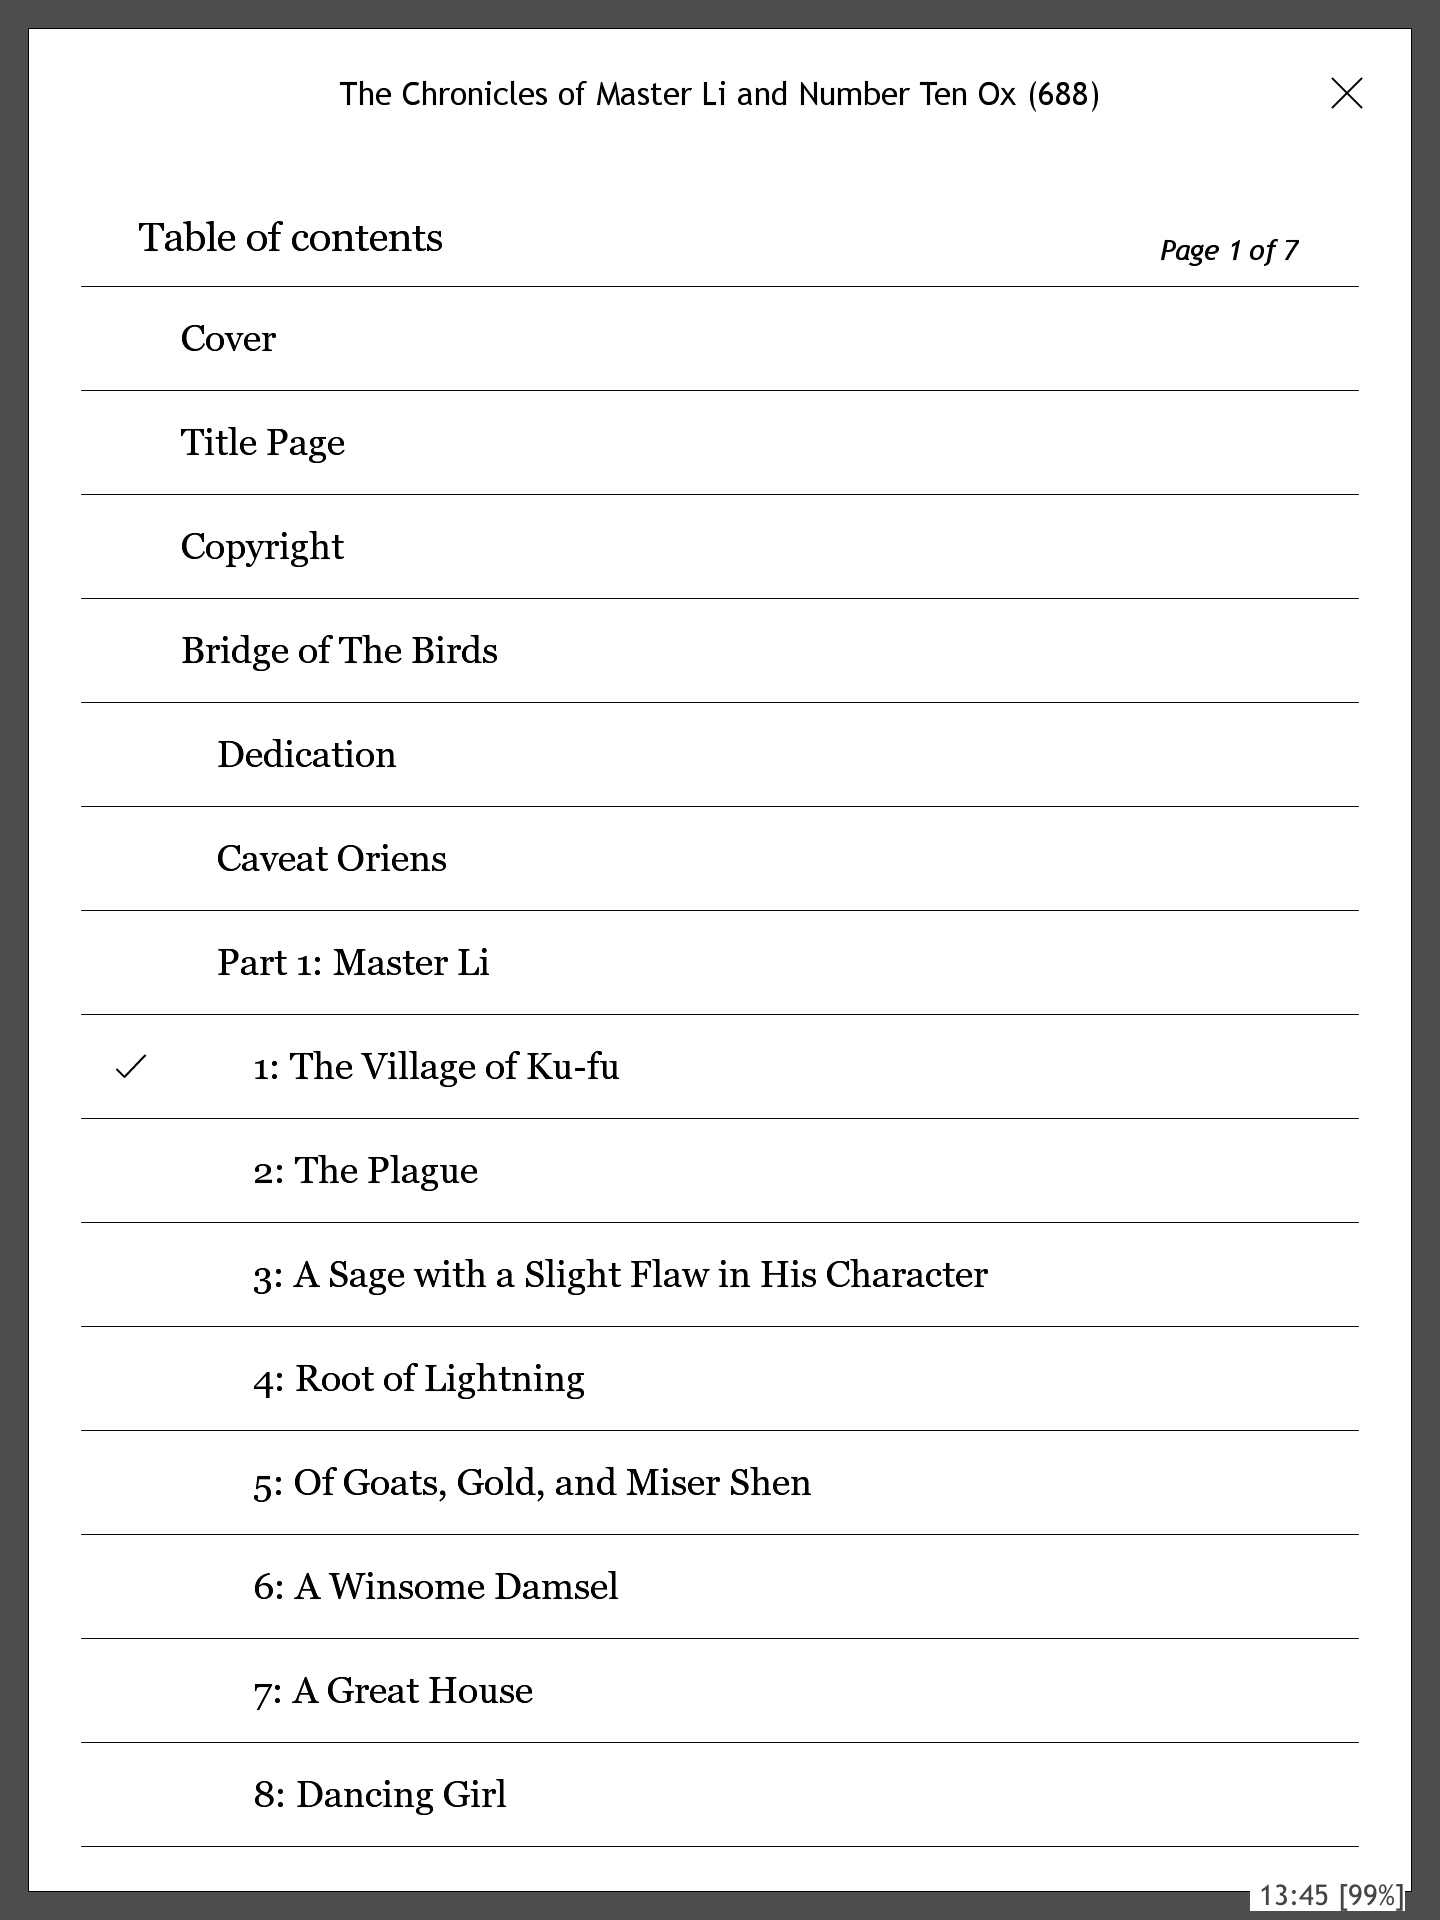
Task: Navigate to Caveat Oriens
Action: pyautogui.click(x=331, y=859)
